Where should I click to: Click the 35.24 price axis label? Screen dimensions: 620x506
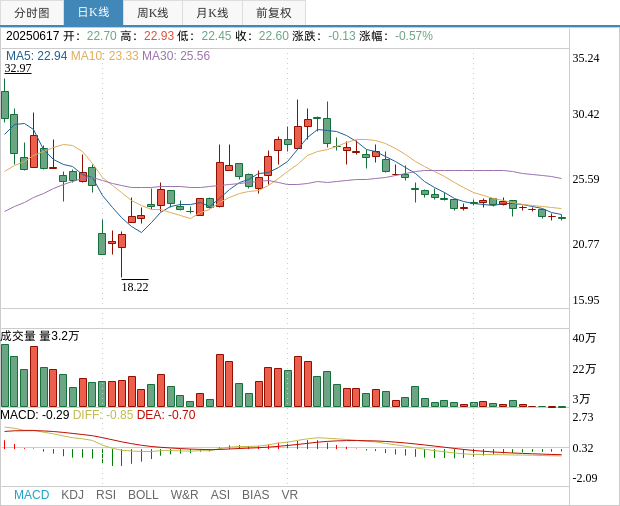586,58
